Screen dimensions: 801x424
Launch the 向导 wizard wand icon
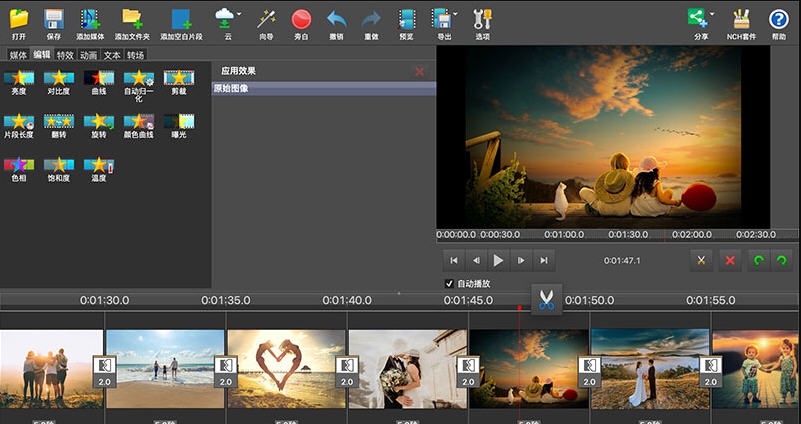pos(266,19)
